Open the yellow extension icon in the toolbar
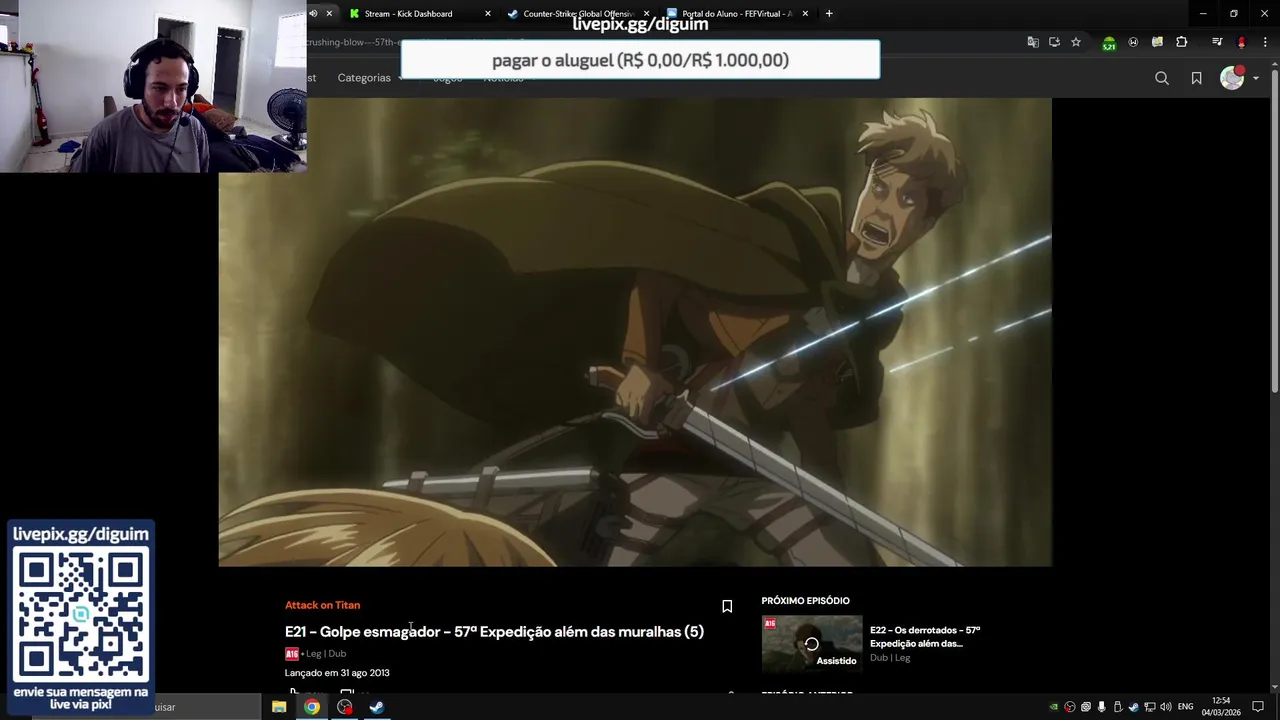Screen dimensions: 1280x720 tap(1157, 42)
